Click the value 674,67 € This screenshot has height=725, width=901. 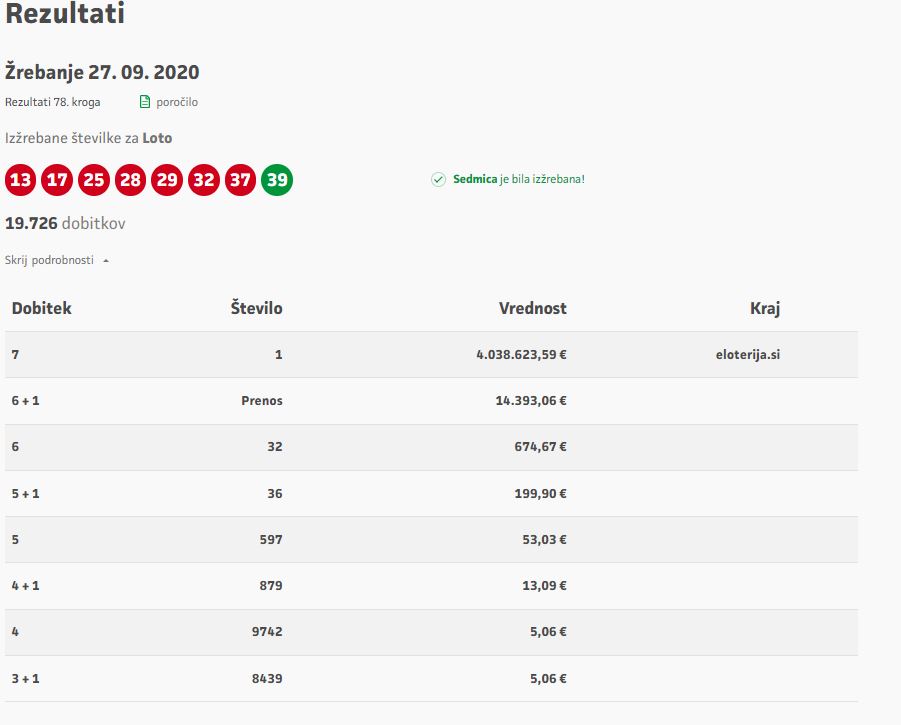pos(540,446)
